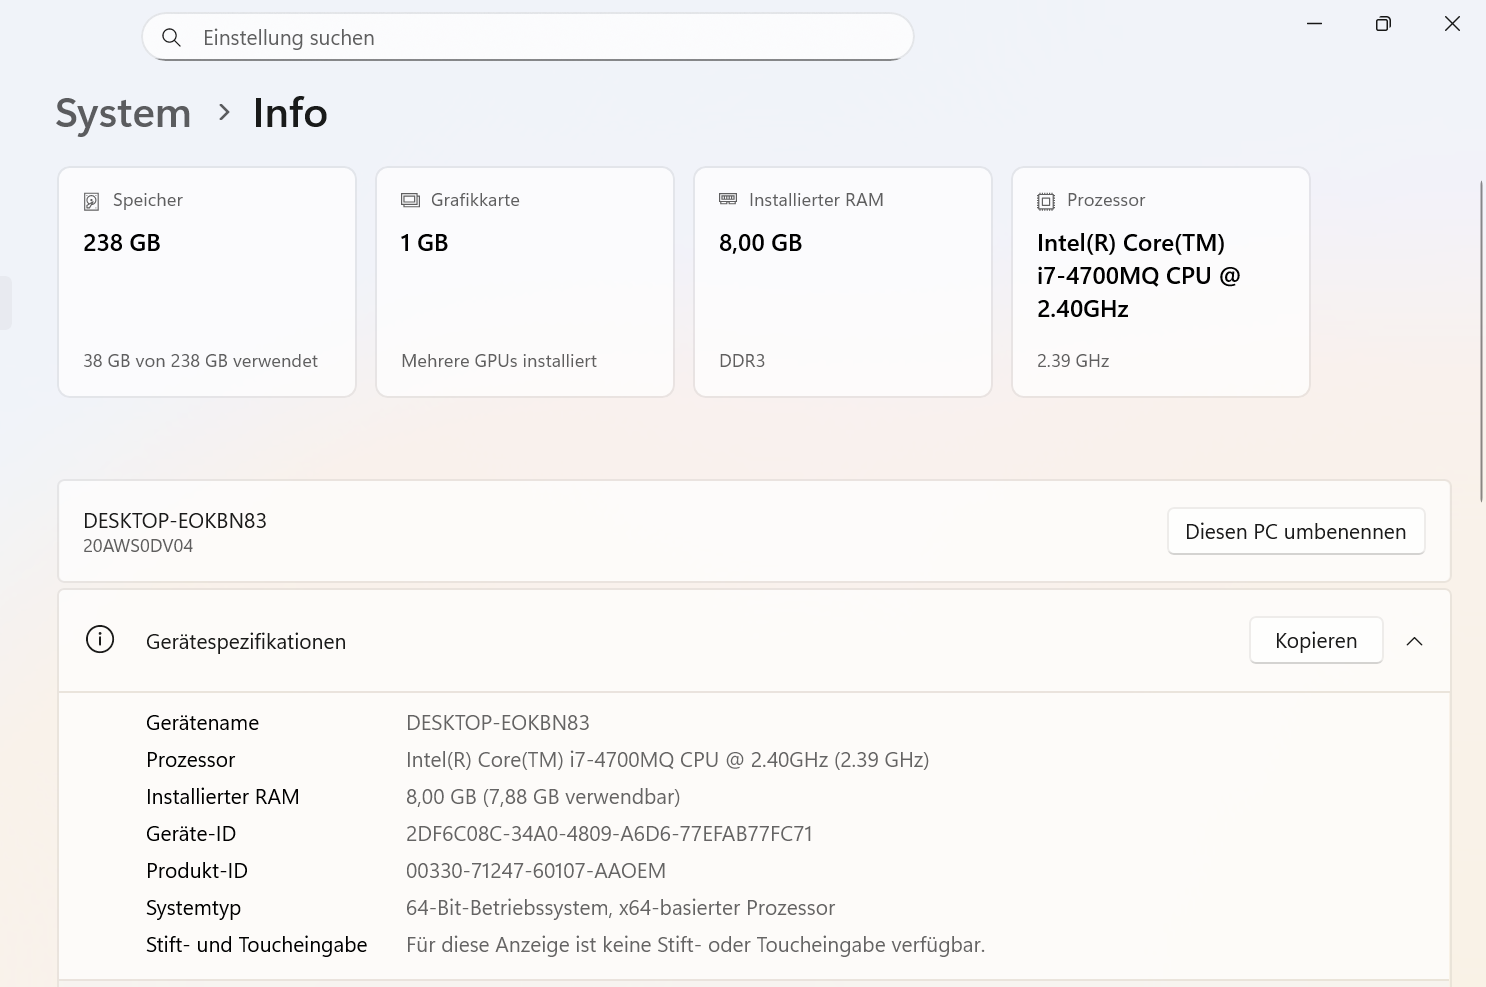Click the Installierter RAM memory icon

pos(728,199)
